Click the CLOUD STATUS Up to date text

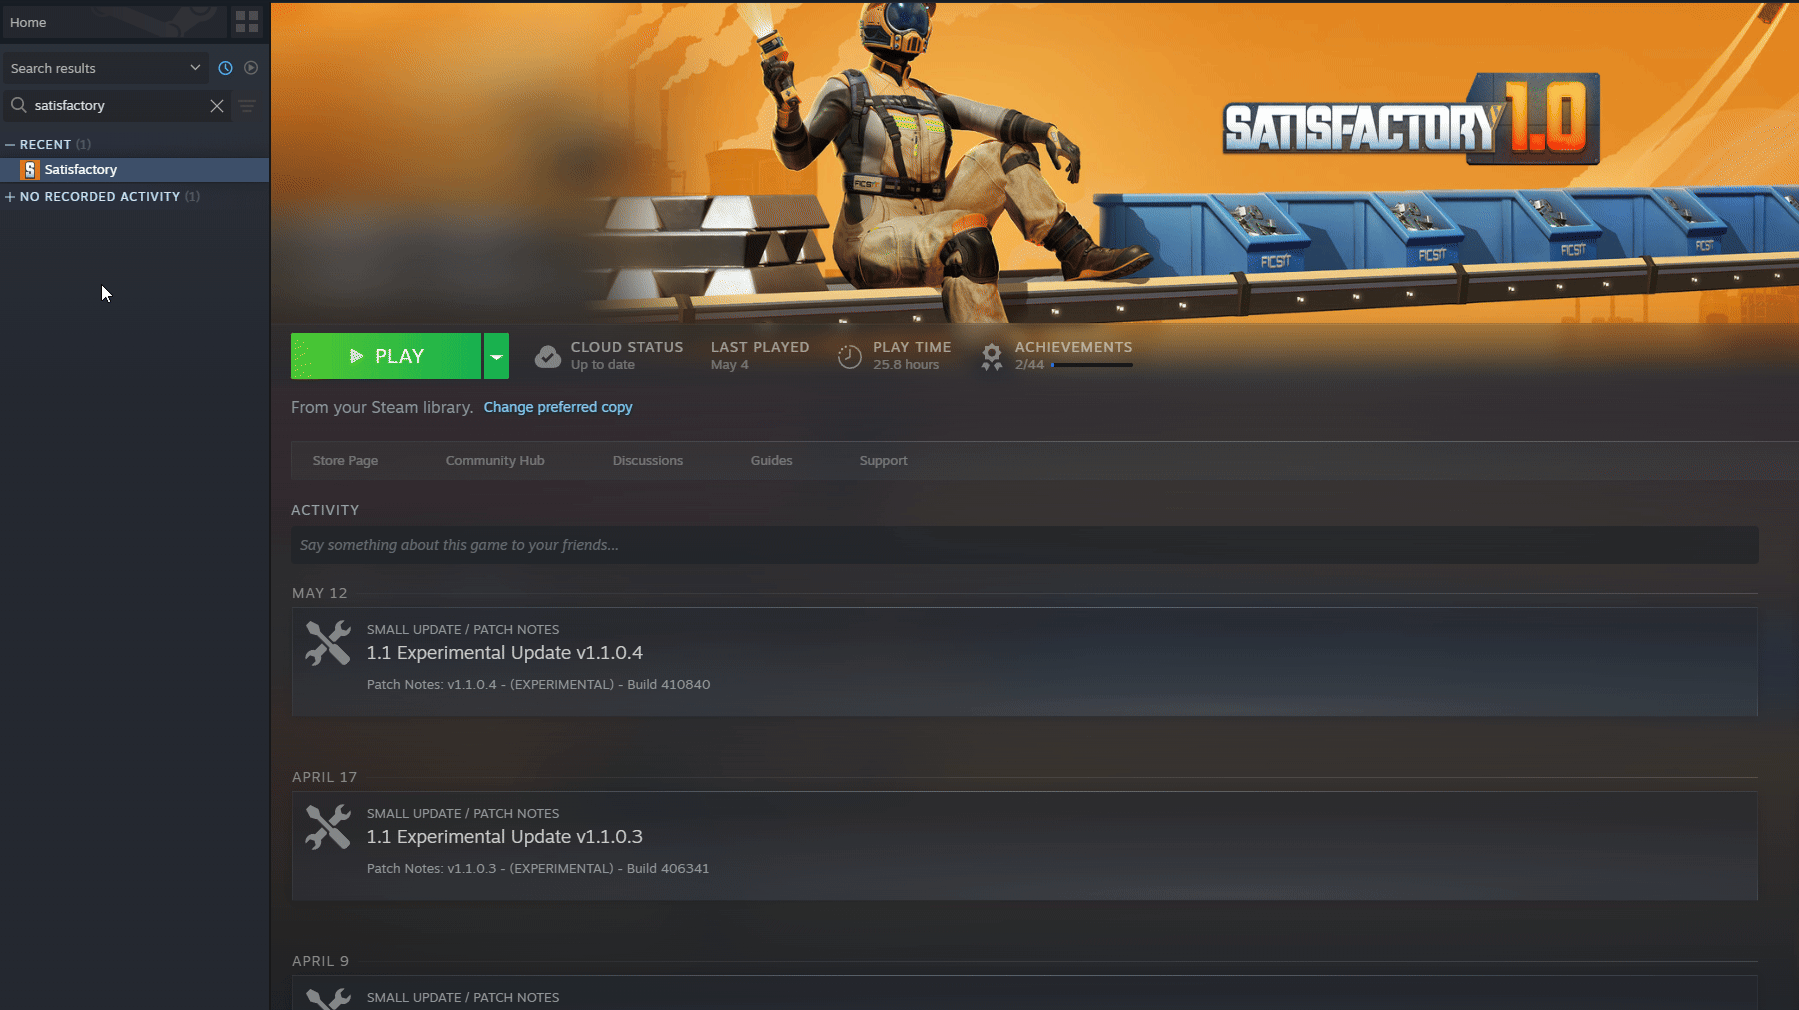point(627,356)
